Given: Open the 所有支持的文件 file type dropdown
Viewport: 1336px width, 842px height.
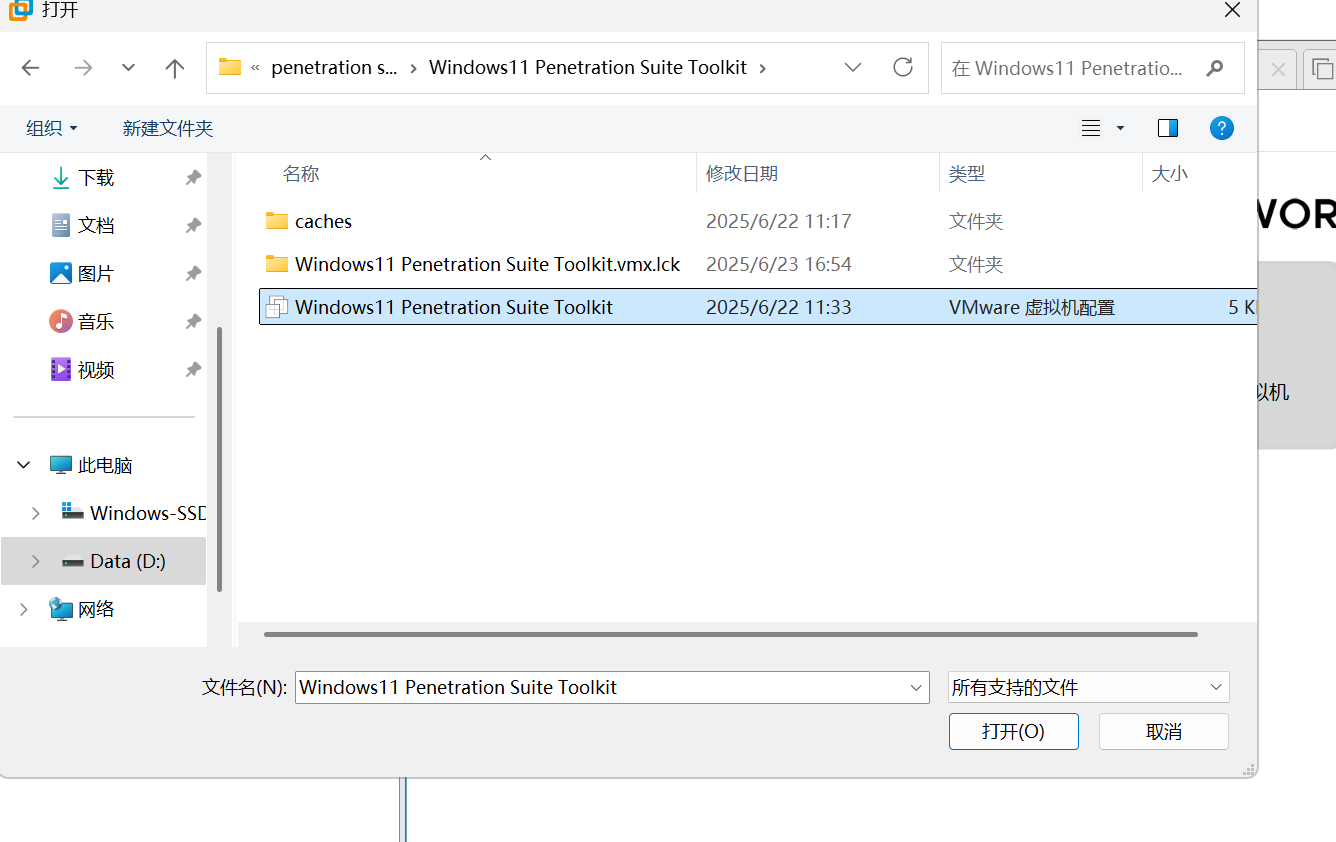Looking at the screenshot, I should pyautogui.click(x=1089, y=687).
